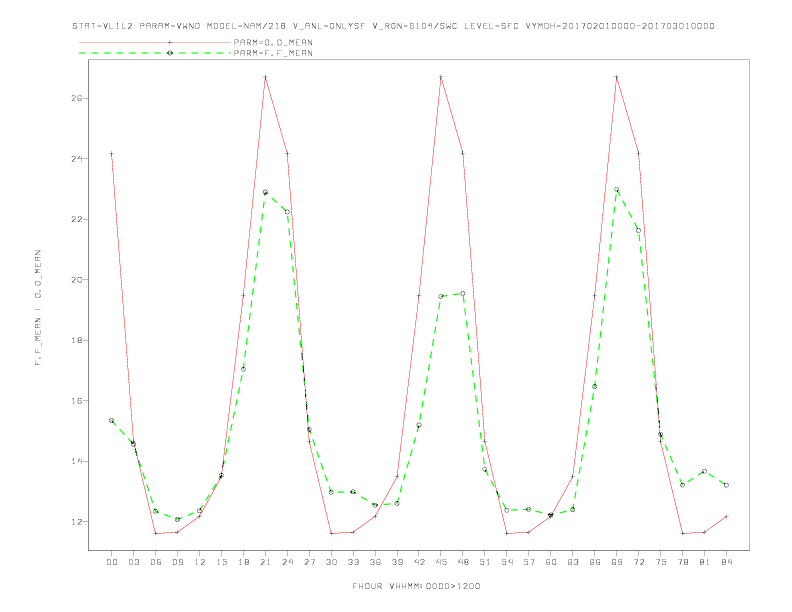Click x-axis tick label 72
792x612 pixels.
(x=639, y=562)
